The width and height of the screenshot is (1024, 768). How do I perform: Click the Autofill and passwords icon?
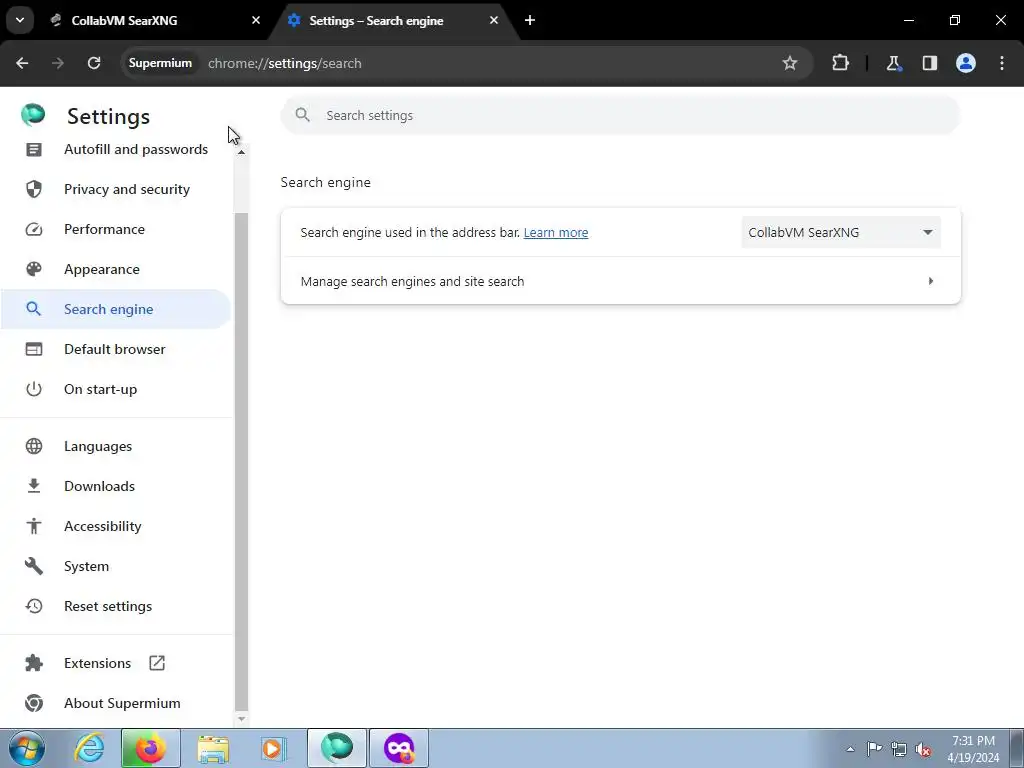[34, 150]
